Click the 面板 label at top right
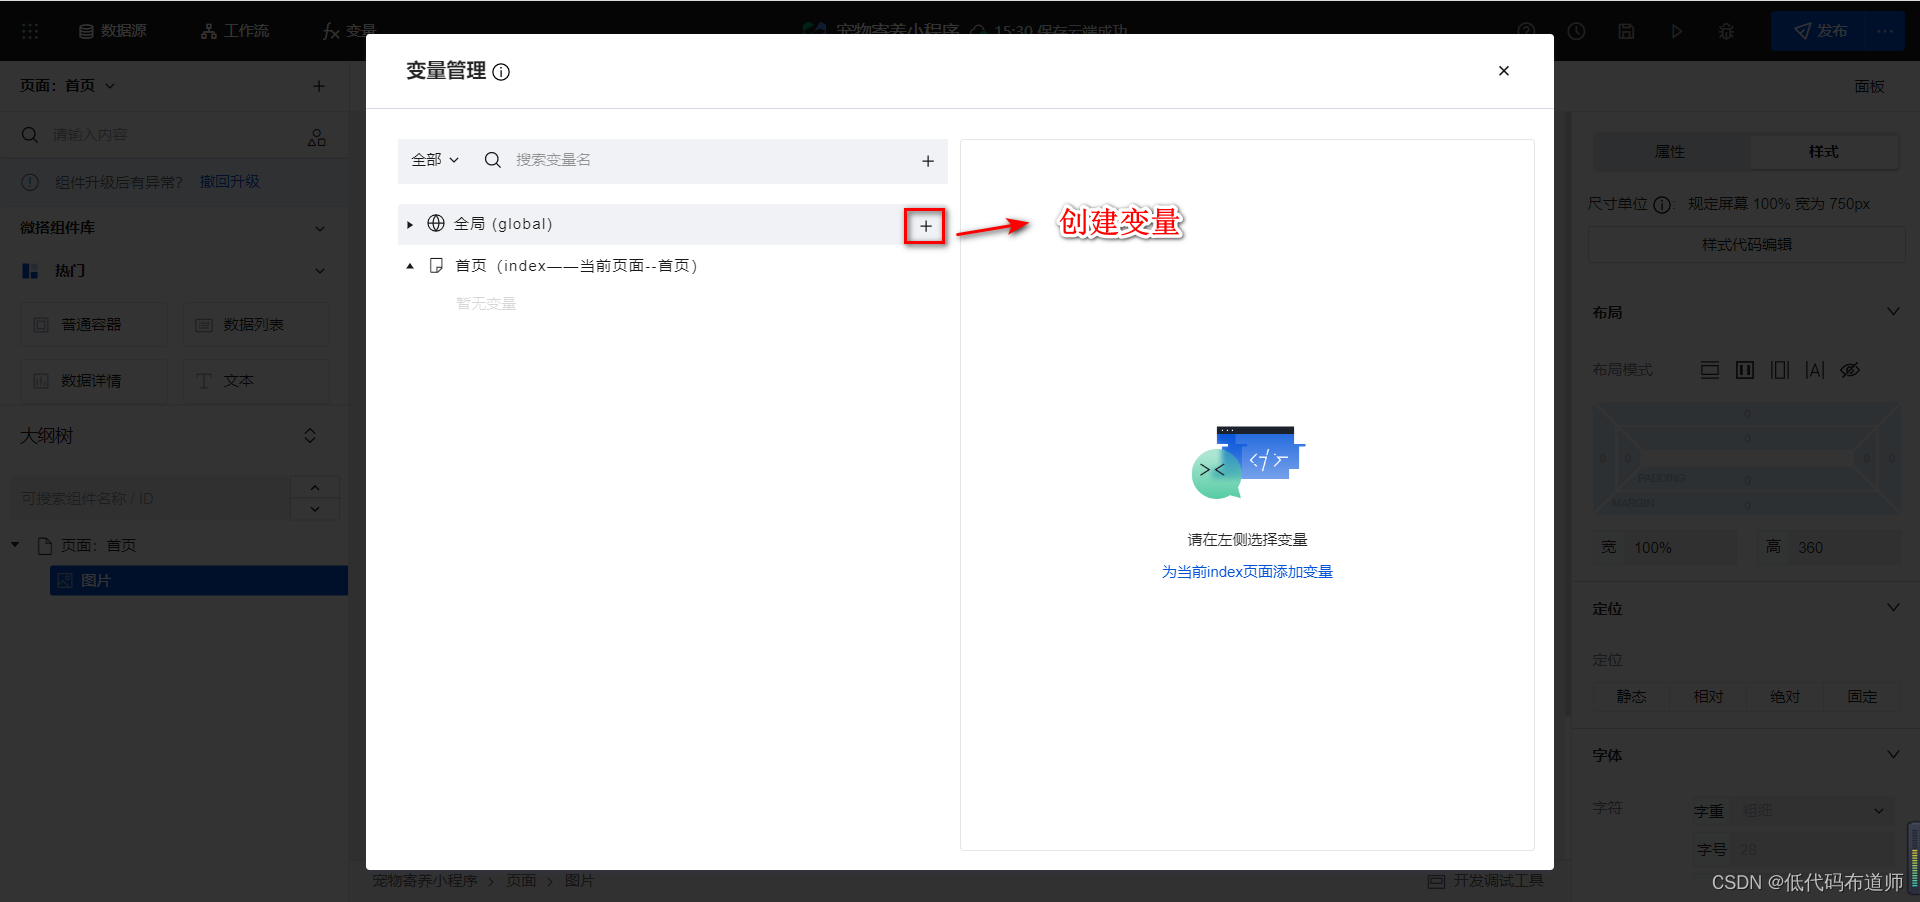 [1869, 86]
